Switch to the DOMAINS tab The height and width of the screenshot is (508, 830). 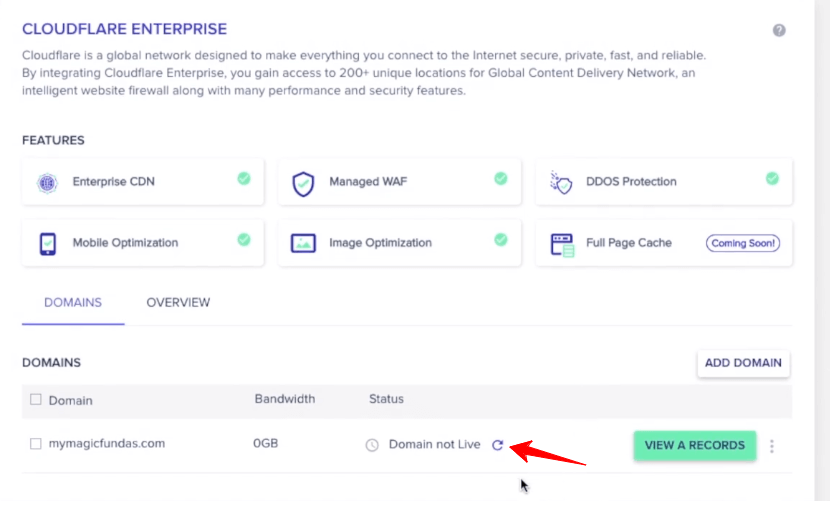(x=73, y=303)
